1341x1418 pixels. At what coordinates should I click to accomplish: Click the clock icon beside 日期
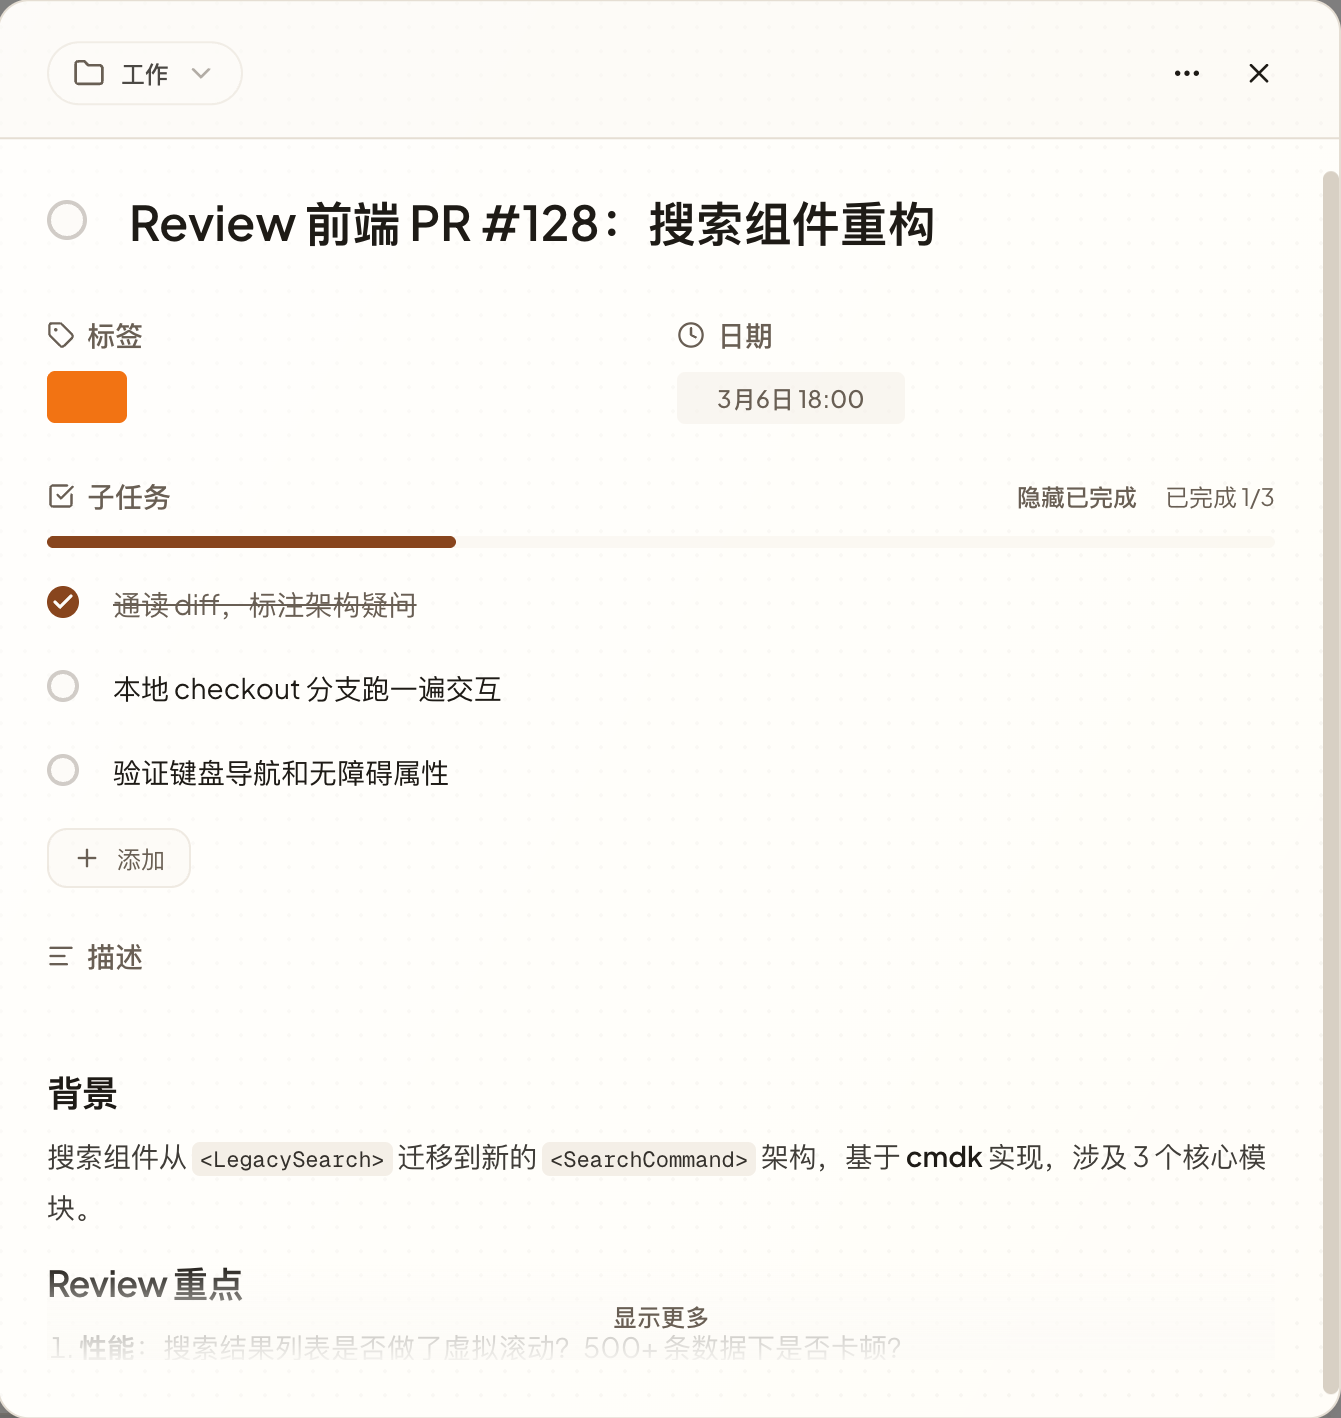[690, 336]
